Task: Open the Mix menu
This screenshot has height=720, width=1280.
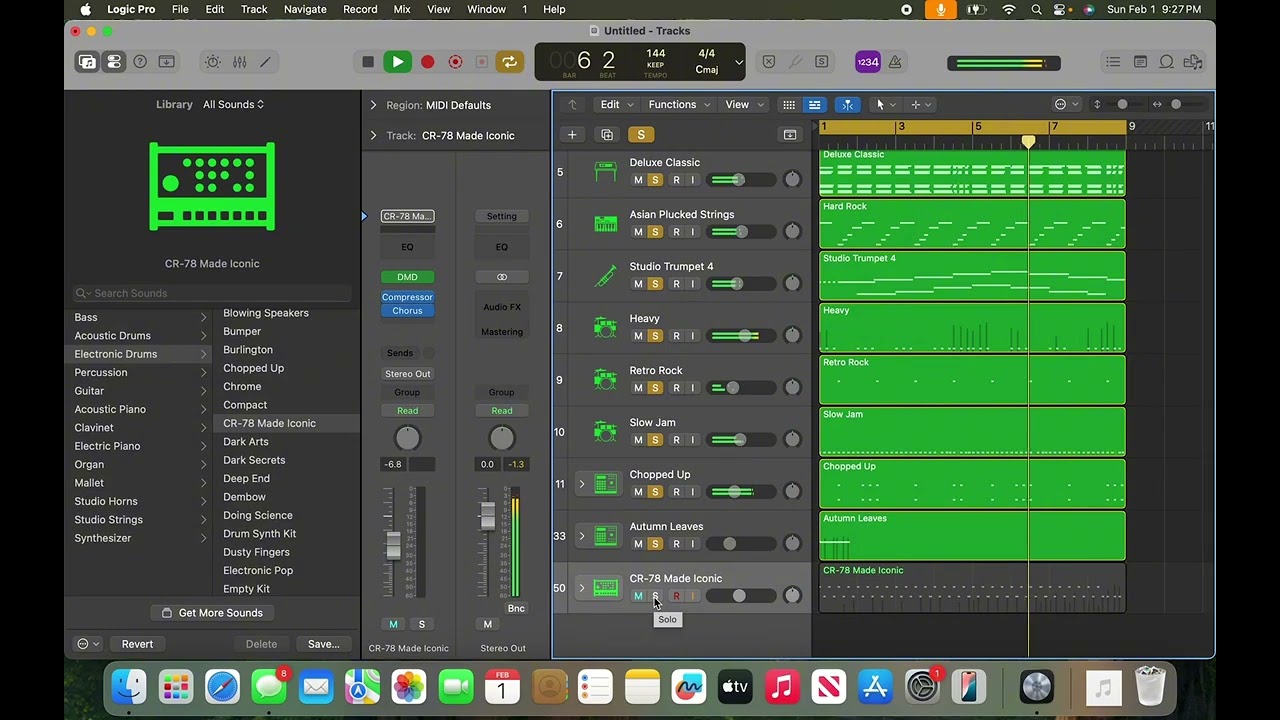Action: coord(402,9)
